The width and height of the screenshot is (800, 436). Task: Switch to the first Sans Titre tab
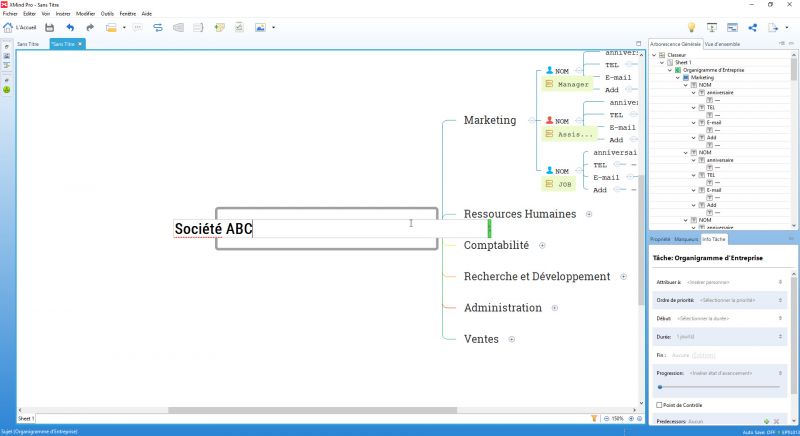coord(28,44)
